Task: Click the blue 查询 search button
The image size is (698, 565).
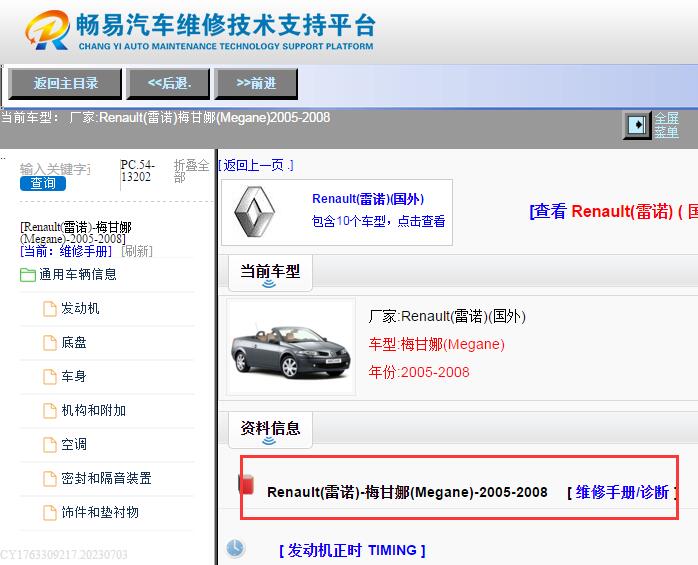Action: tap(43, 183)
